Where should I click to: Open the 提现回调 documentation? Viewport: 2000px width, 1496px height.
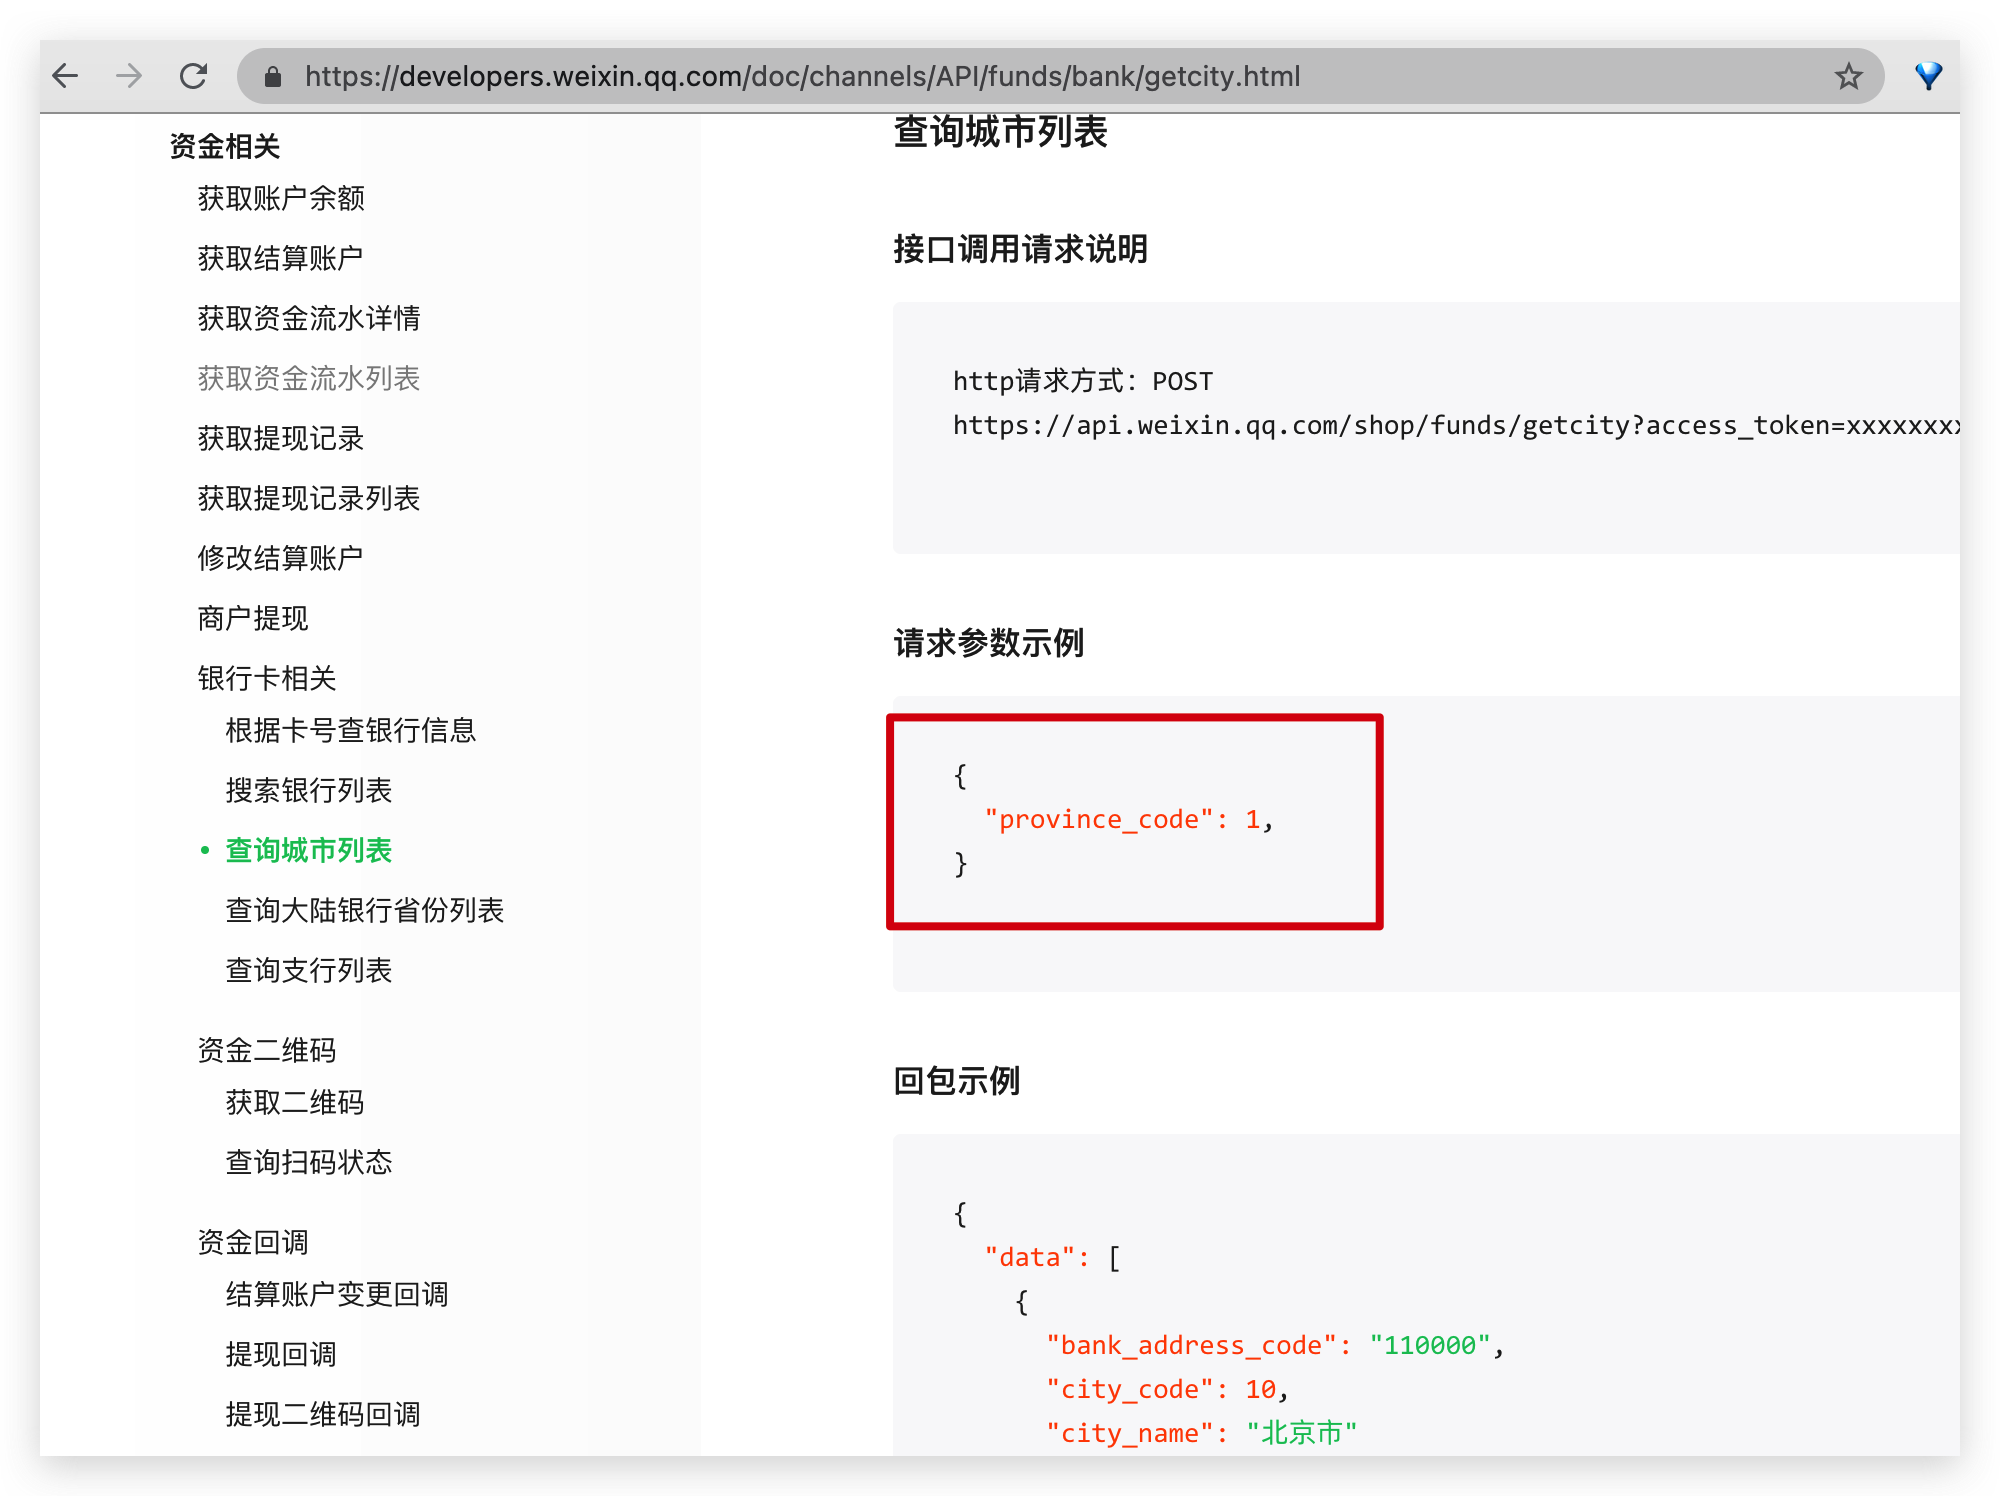click(x=281, y=1354)
